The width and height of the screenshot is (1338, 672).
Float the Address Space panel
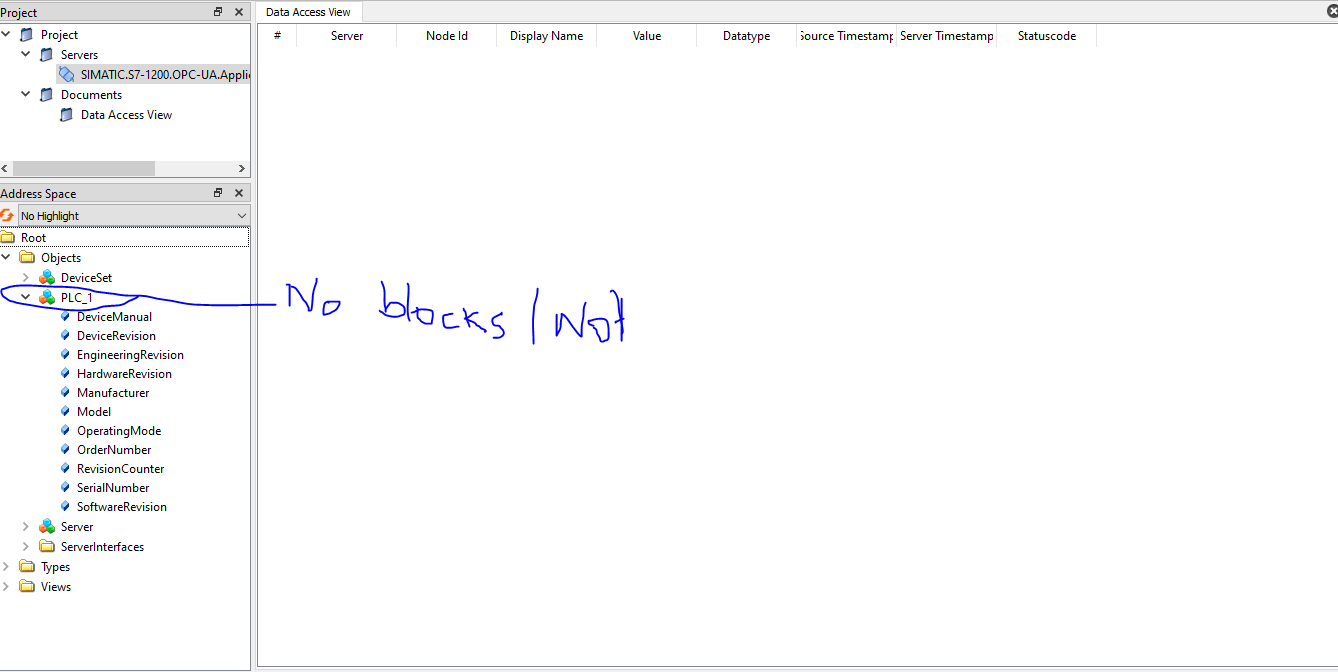click(218, 193)
